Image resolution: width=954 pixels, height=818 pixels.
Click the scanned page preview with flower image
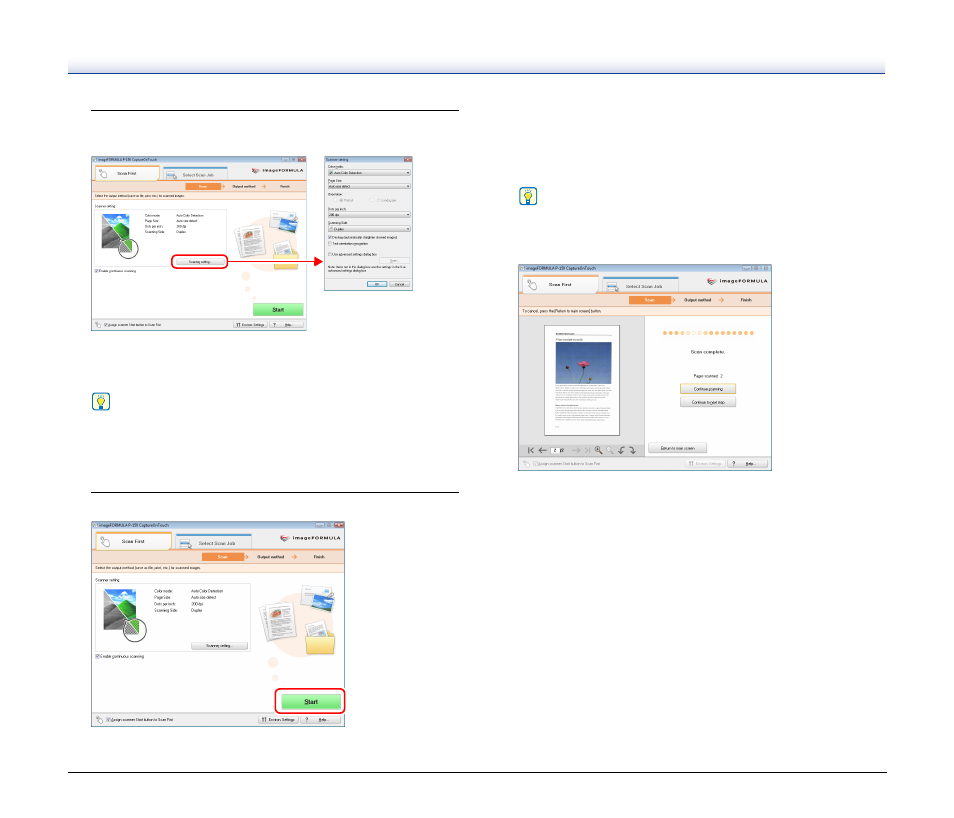click(x=582, y=380)
